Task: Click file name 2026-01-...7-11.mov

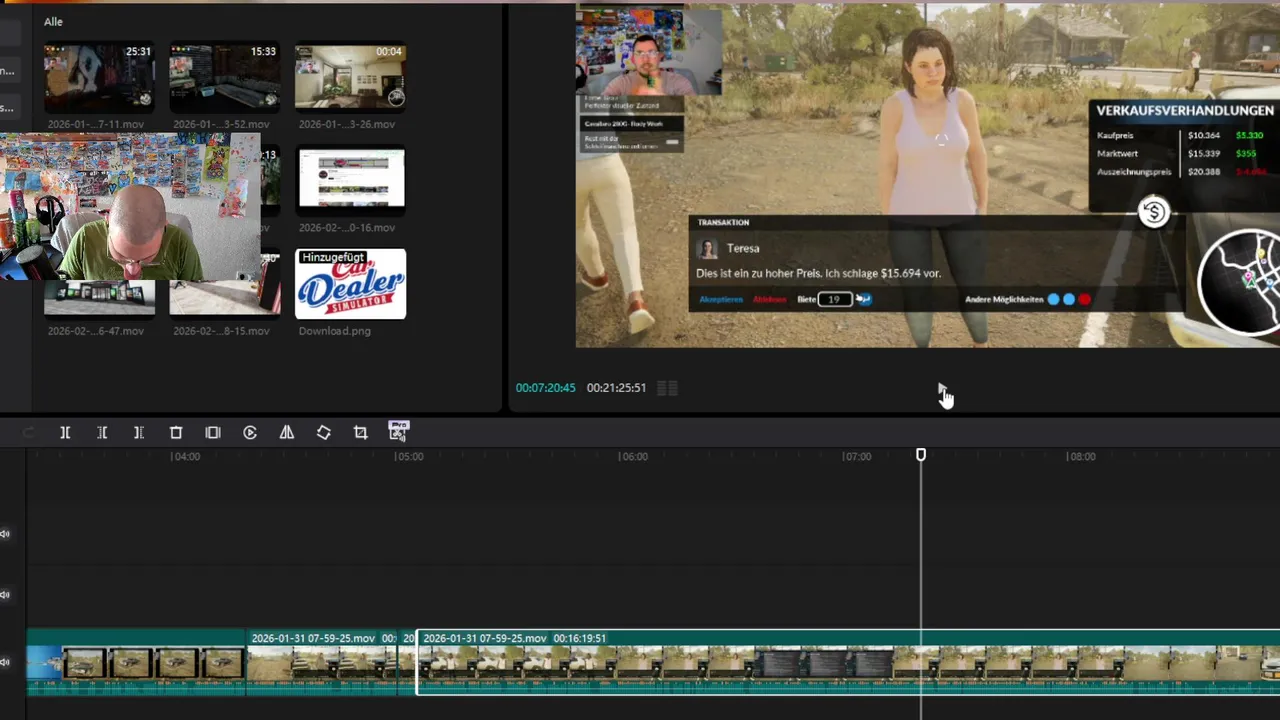Action: pyautogui.click(x=96, y=124)
